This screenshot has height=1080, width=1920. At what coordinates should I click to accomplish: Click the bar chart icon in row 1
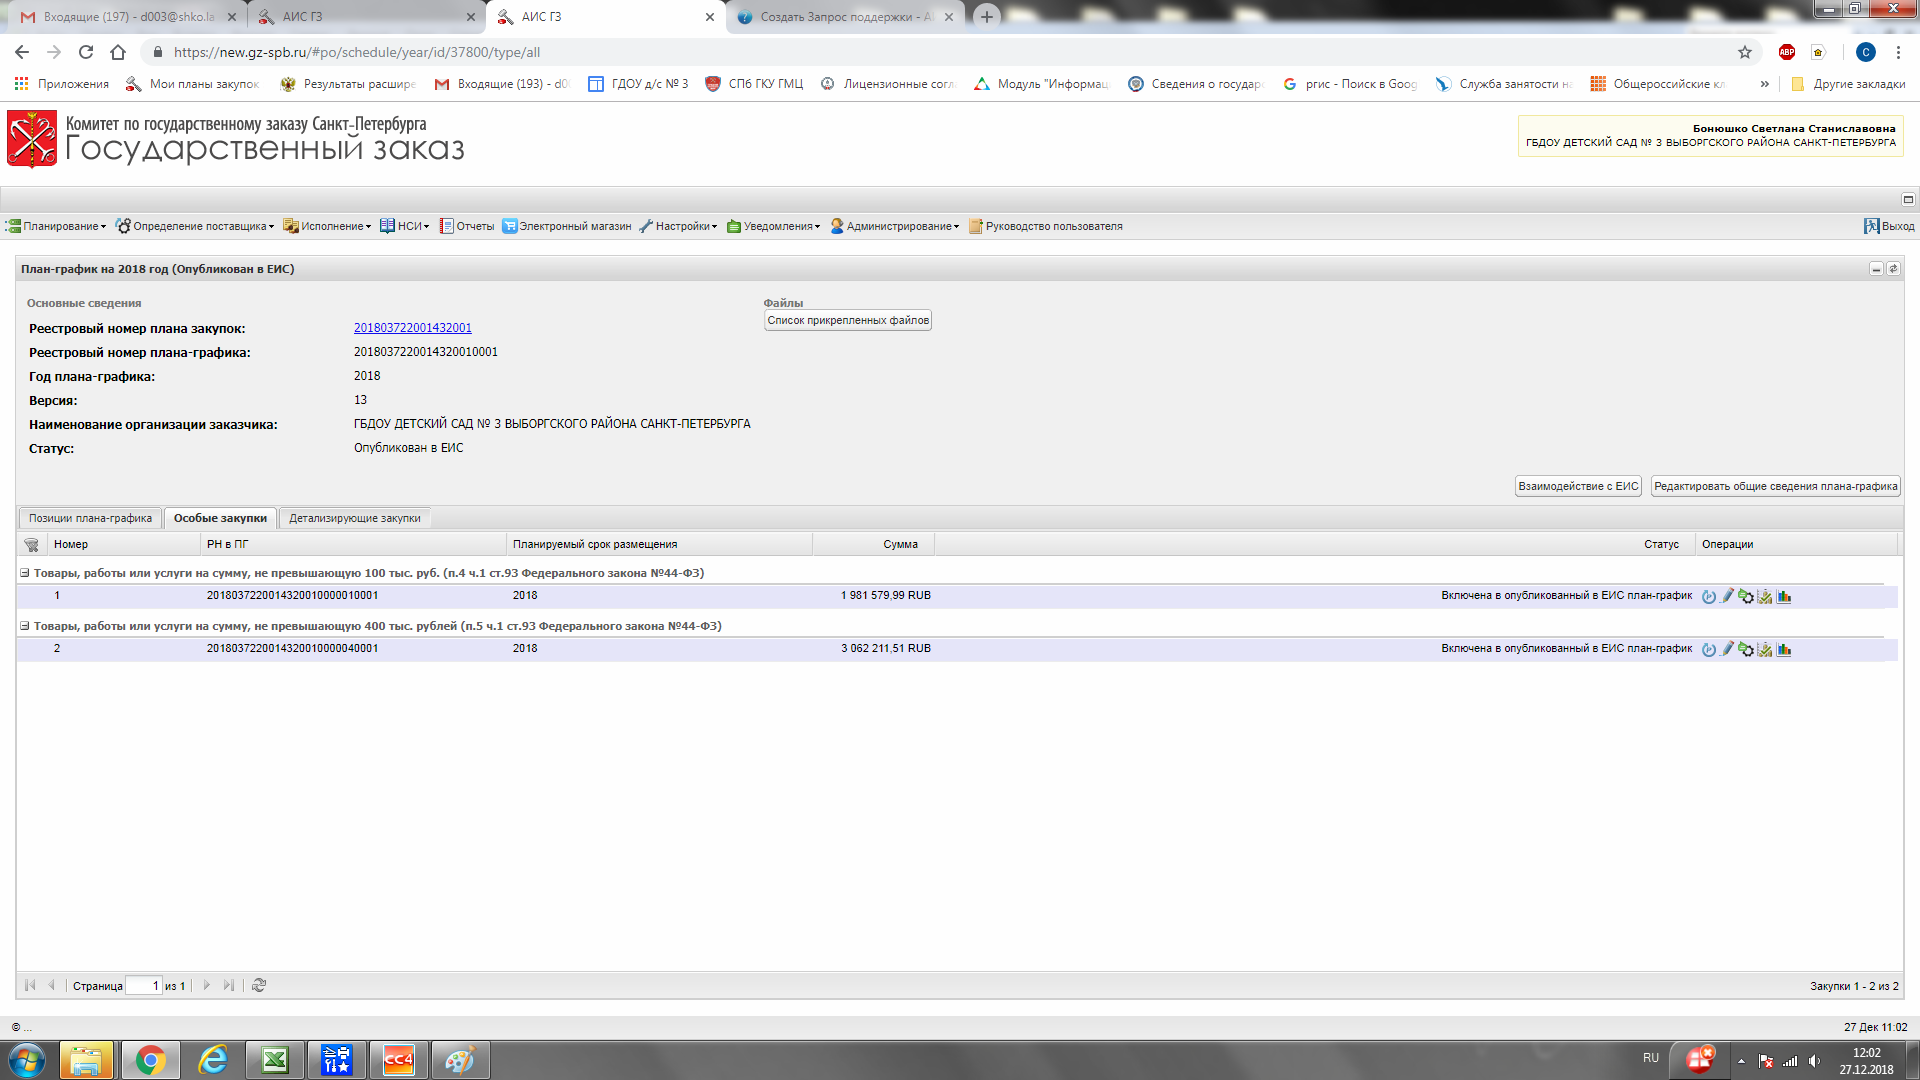[1784, 596]
